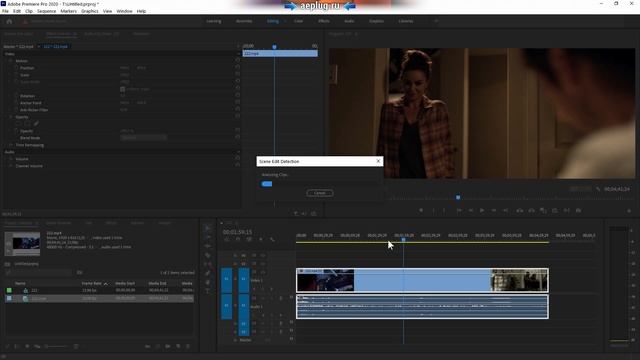Reset the Position parameter
640x360 pixels.
238,68
